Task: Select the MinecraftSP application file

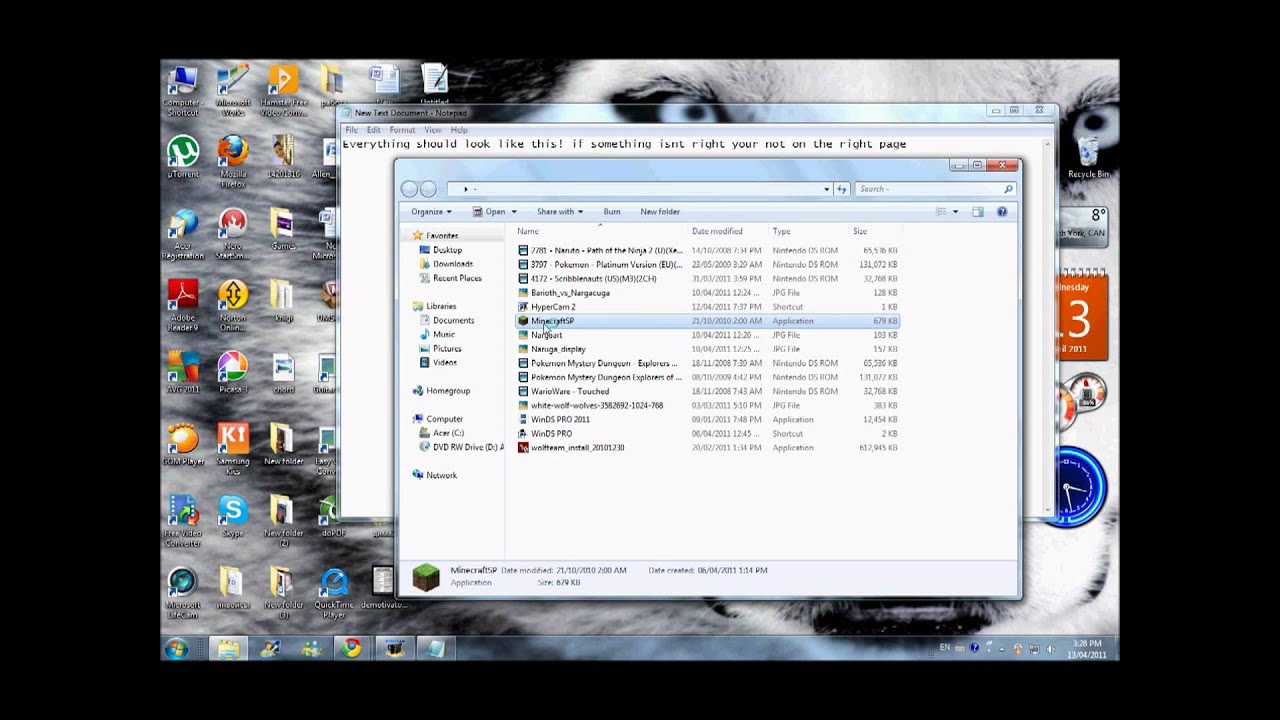Action: [707, 321]
